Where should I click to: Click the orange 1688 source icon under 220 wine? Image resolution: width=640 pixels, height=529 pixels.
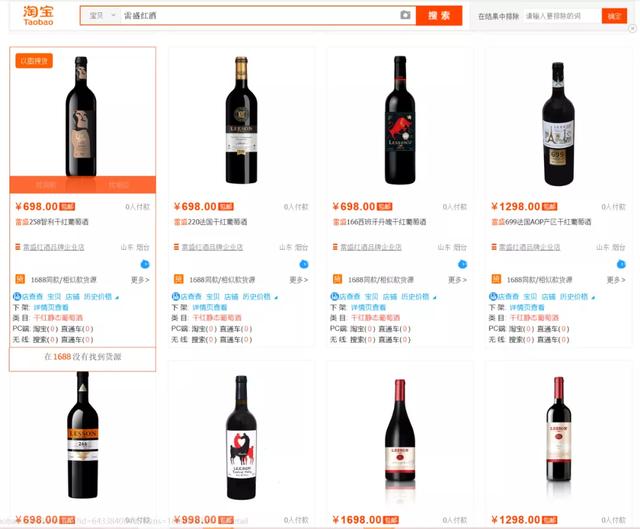[178, 279]
